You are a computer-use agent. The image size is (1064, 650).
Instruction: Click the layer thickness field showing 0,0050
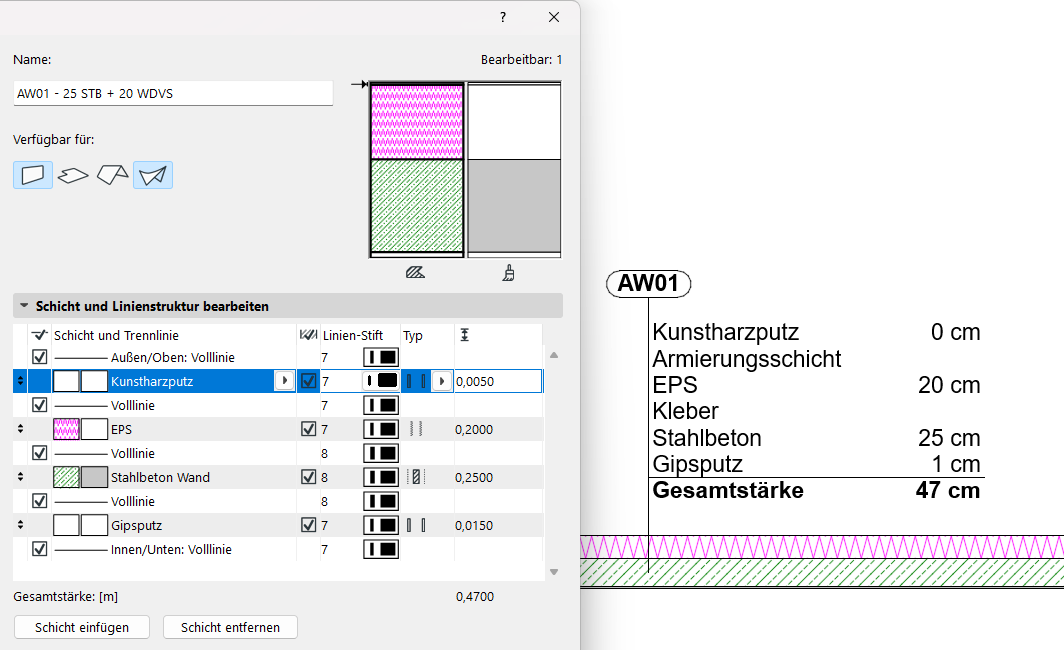(x=497, y=381)
